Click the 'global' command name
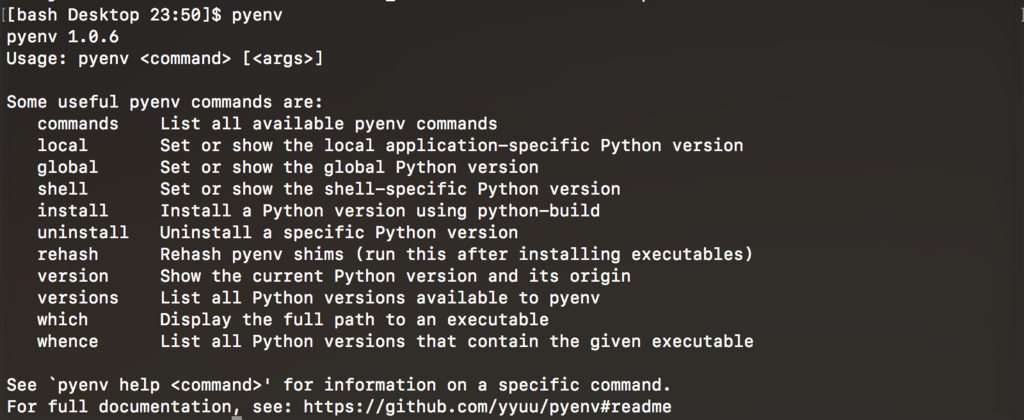The image size is (1024, 420). coord(68,167)
